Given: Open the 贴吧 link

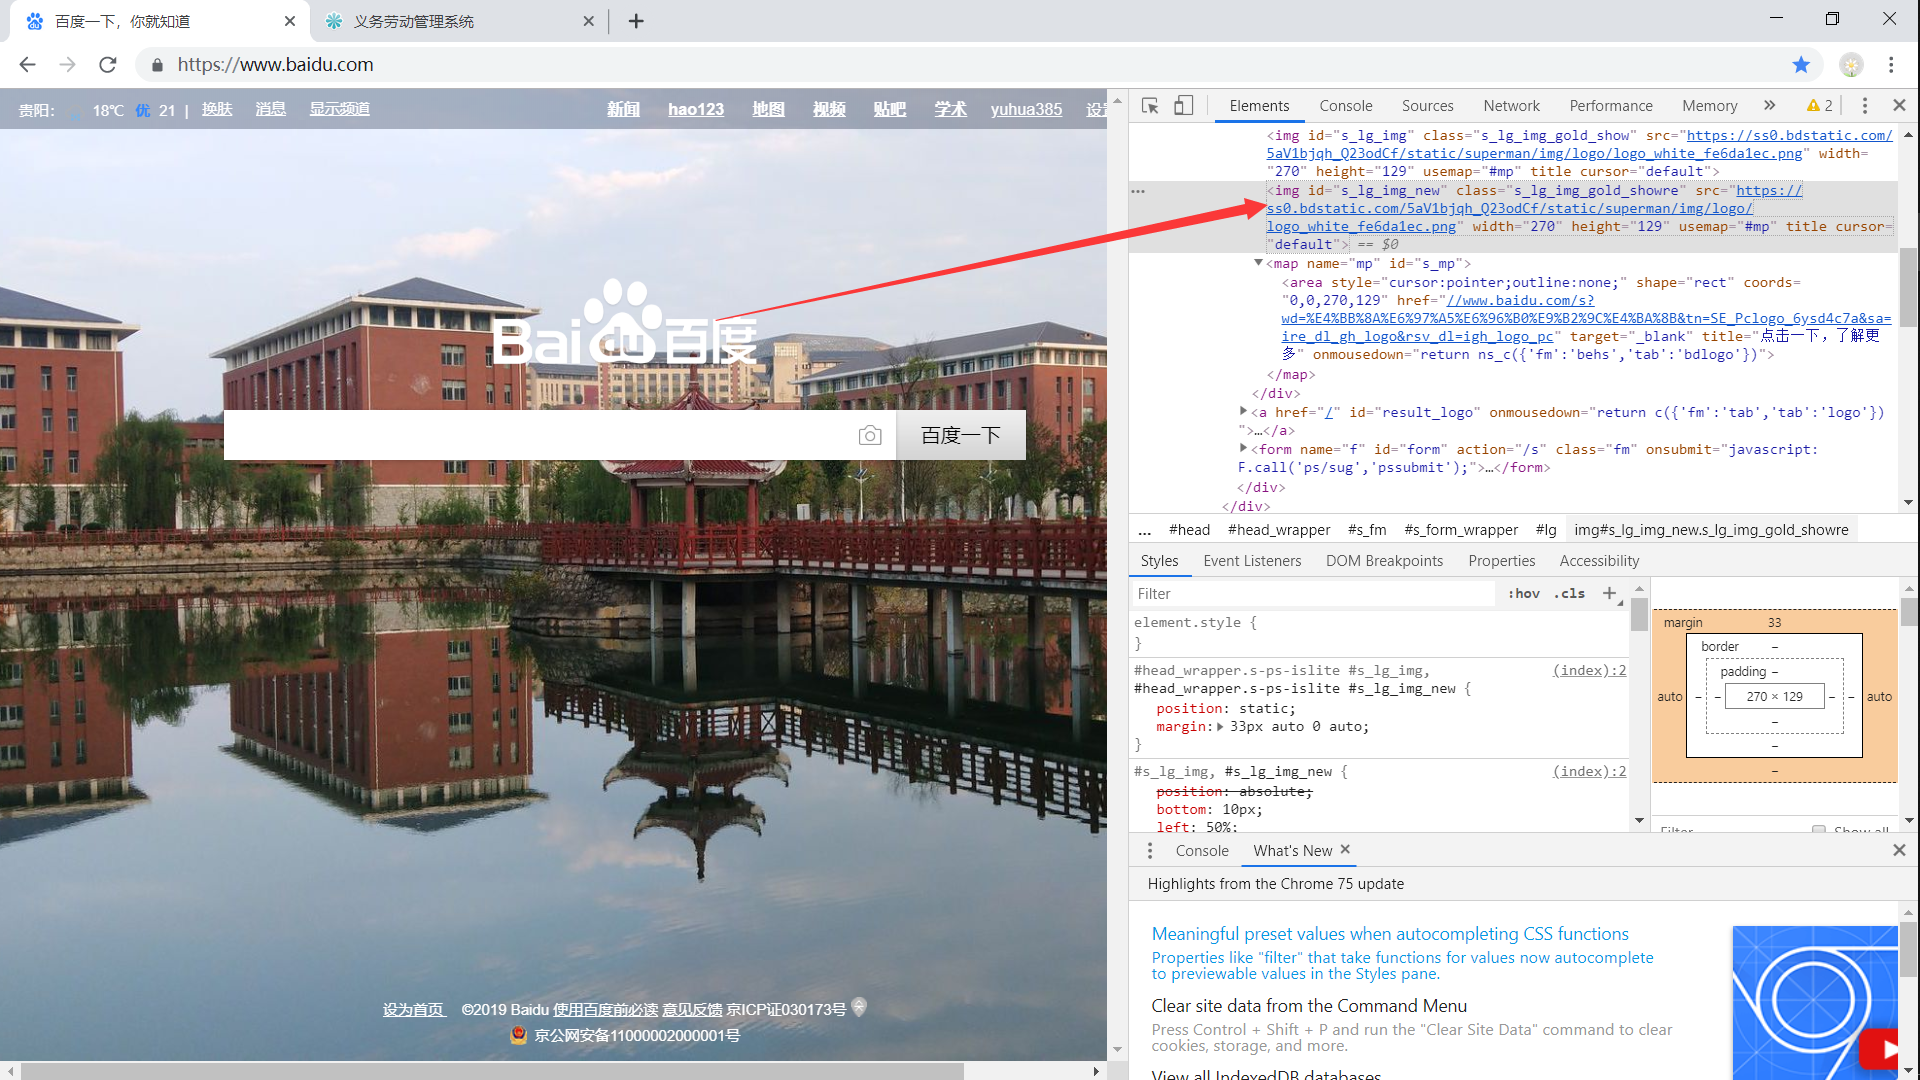Looking at the screenshot, I should click(890, 109).
